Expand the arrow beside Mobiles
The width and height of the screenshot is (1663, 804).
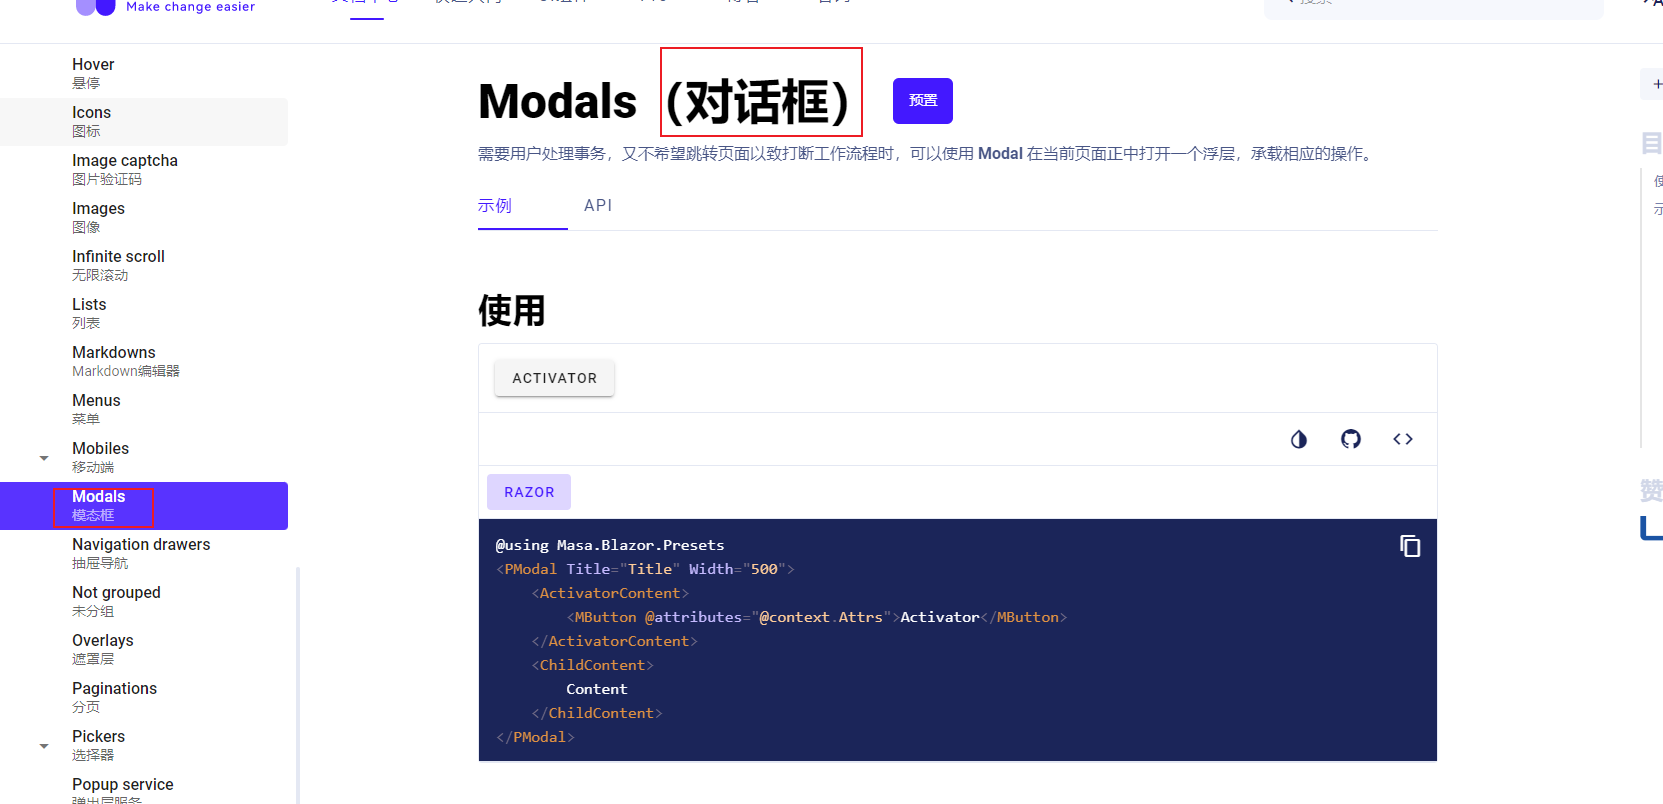tap(44, 458)
